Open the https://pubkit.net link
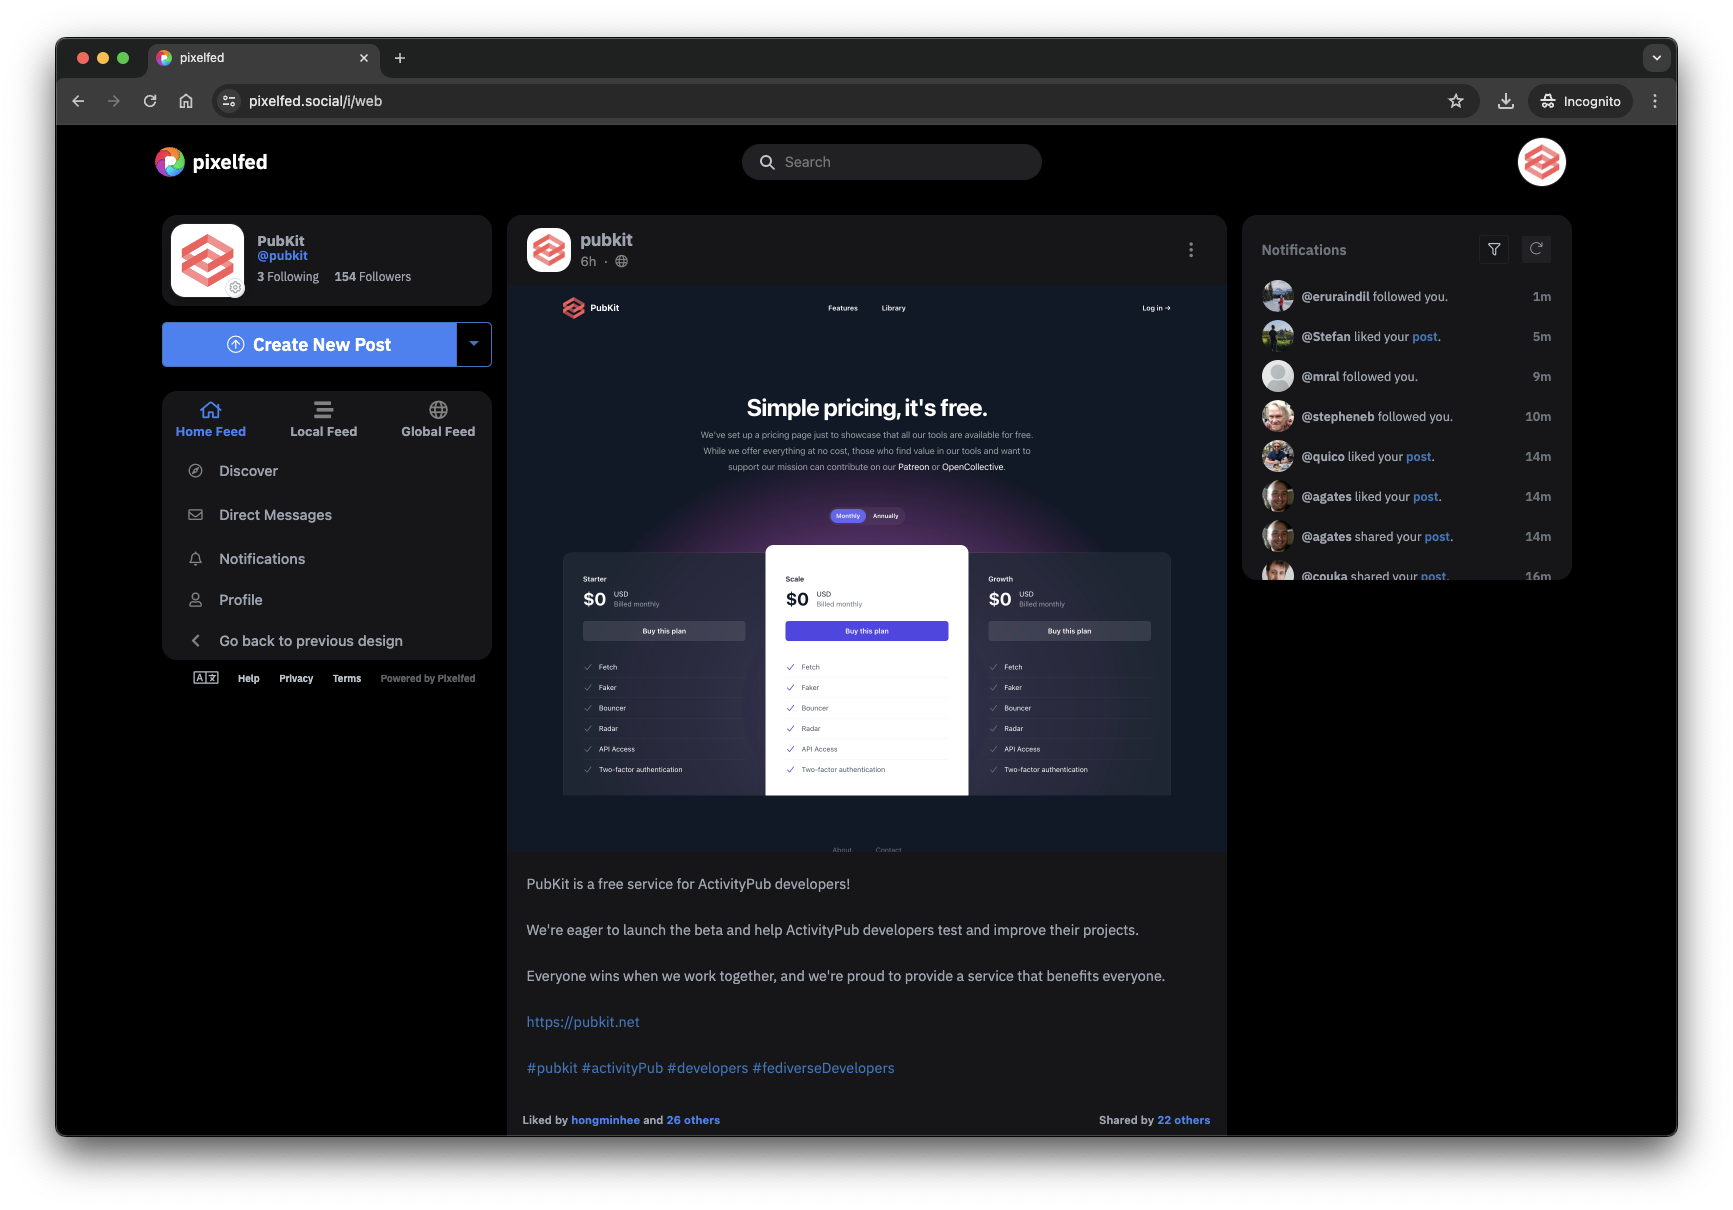 (x=583, y=1022)
